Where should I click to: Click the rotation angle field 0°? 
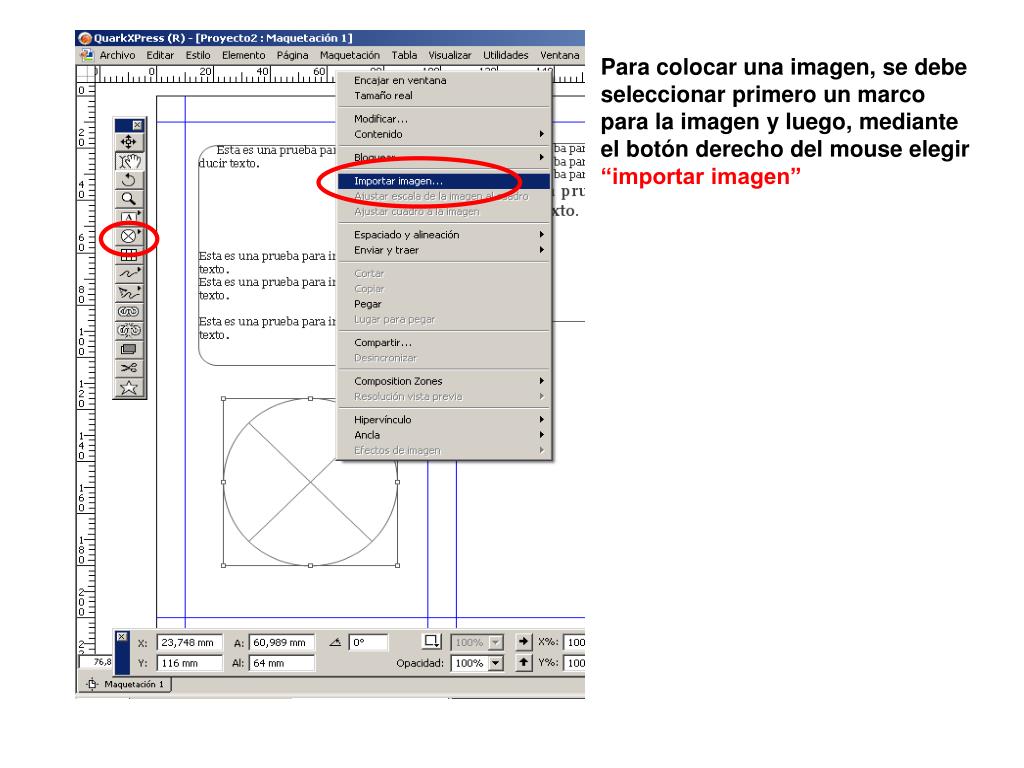(x=368, y=643)
